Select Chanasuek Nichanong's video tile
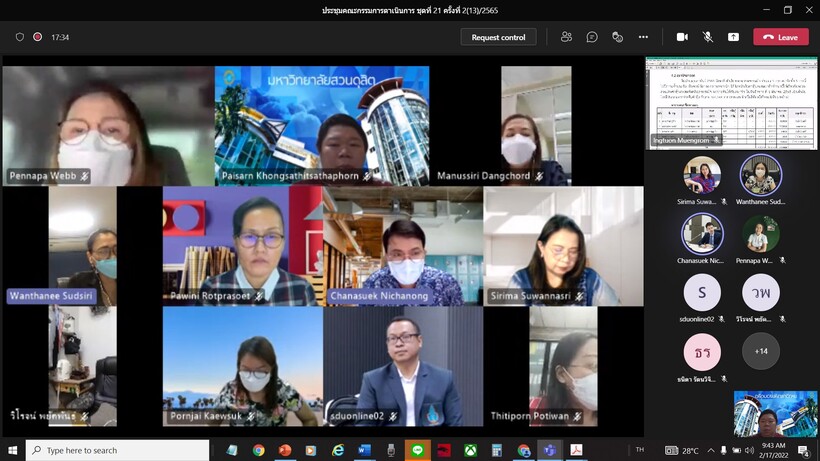820x461 pixels. point(403,246)
